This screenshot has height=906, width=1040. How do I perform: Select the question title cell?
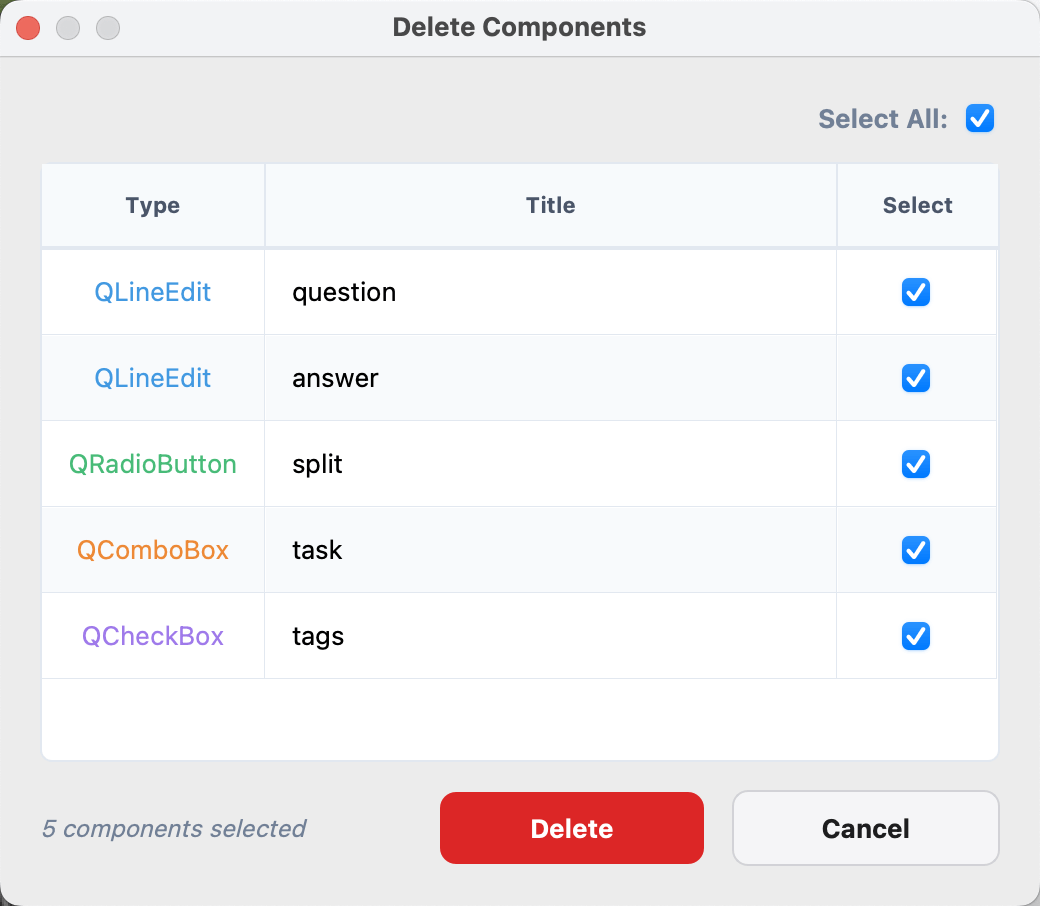(551, 292)
